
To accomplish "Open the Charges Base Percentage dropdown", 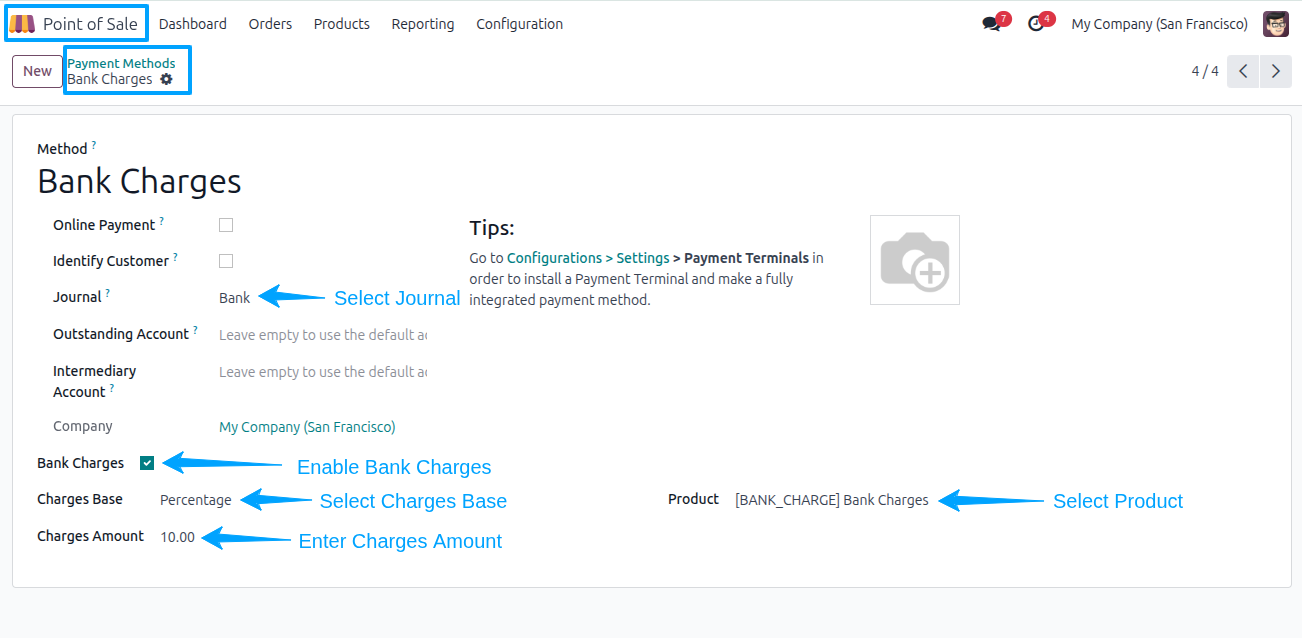I will (x=196, y=500).
